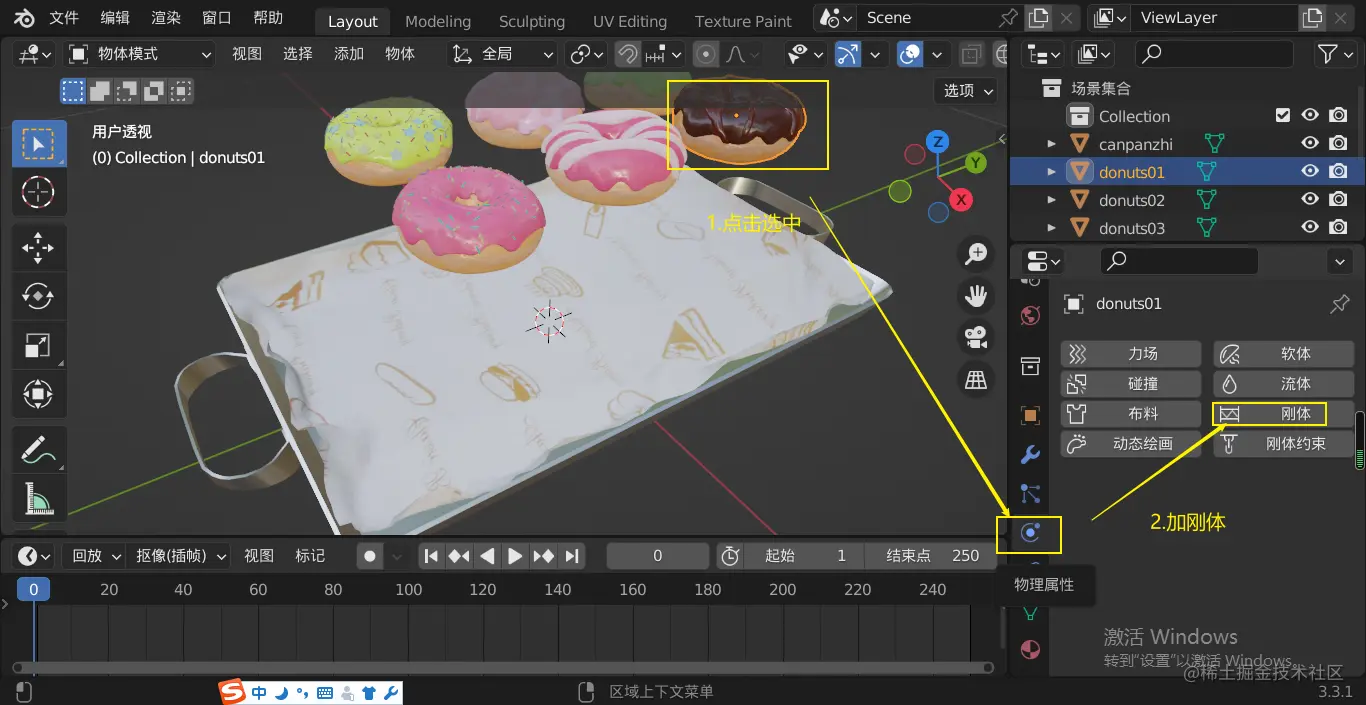Hide canpanzhi with its eye icon

(1310, 144)
